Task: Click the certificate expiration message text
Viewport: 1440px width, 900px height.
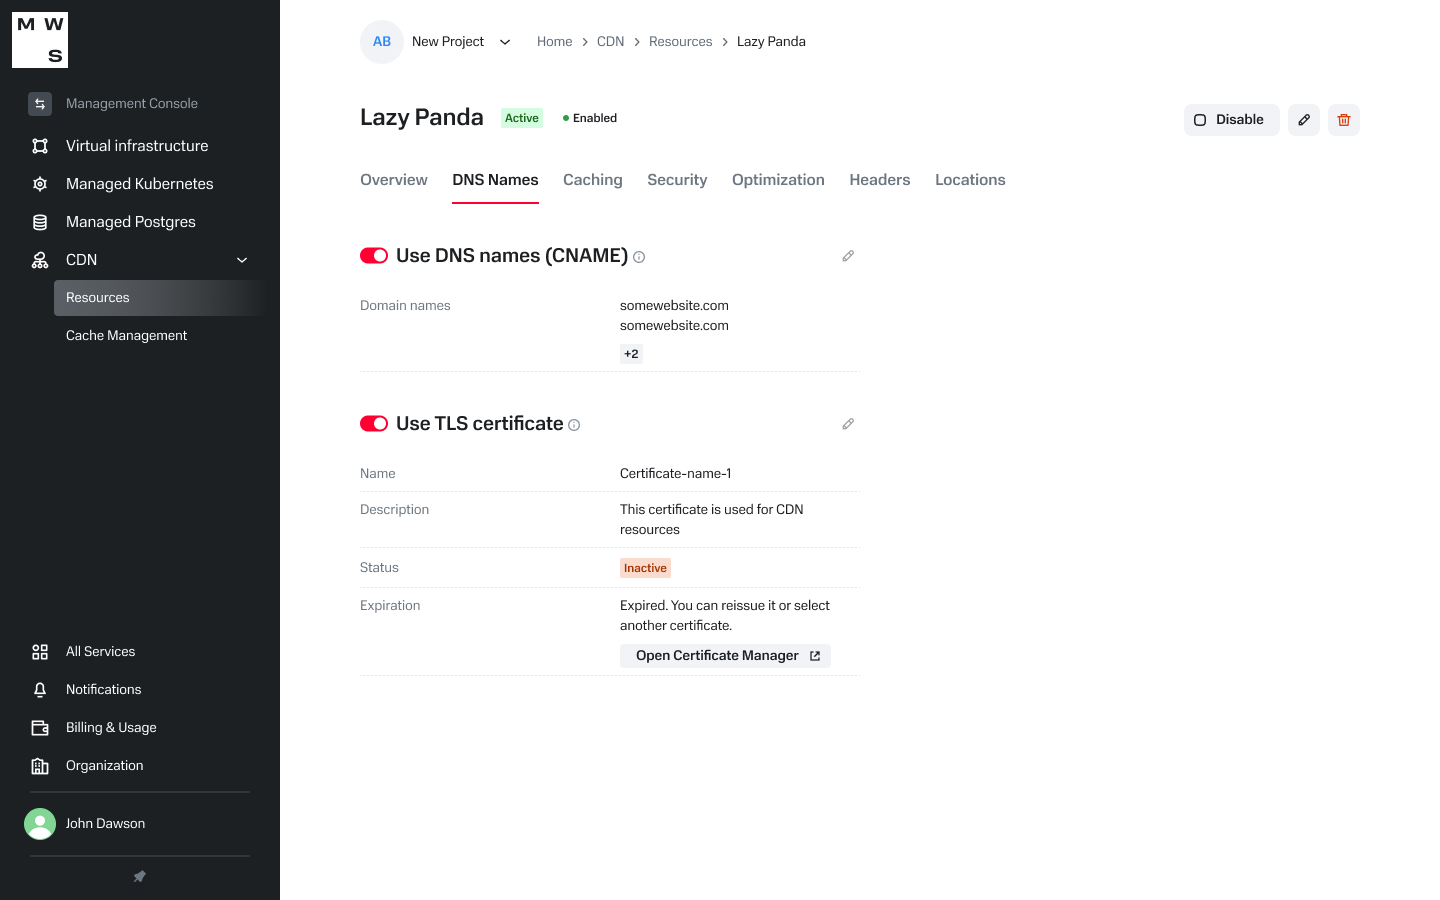Action: (x=725, y=616)
